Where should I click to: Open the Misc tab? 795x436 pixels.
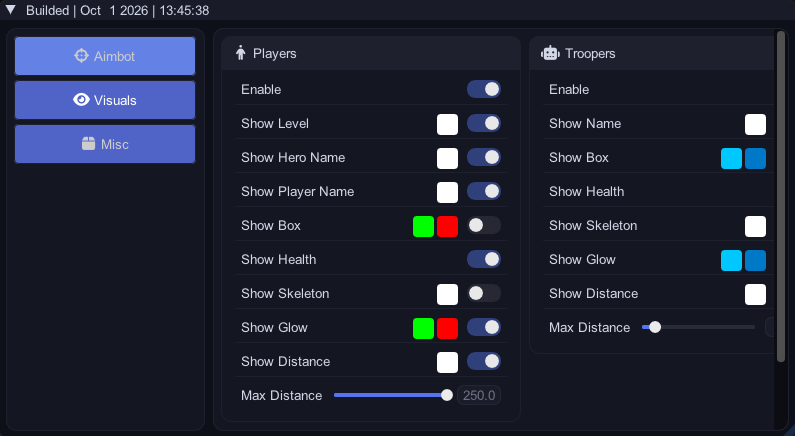click(105, 144)
